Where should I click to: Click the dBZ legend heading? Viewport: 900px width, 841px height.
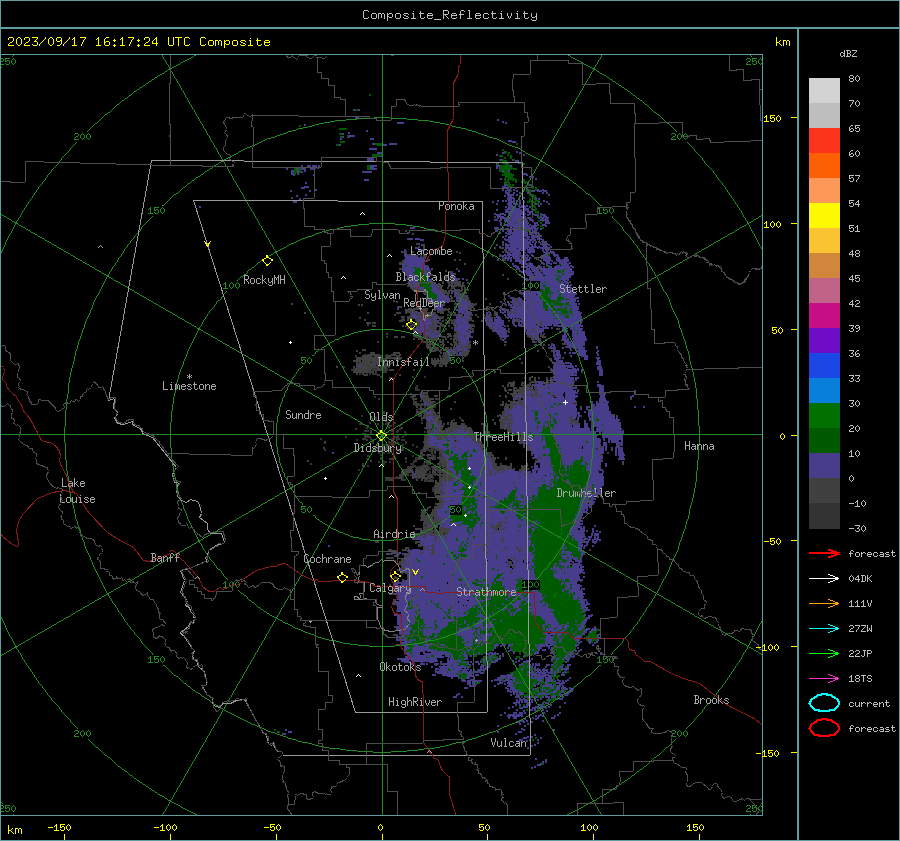pyautogui.click(x=848, y=53)
